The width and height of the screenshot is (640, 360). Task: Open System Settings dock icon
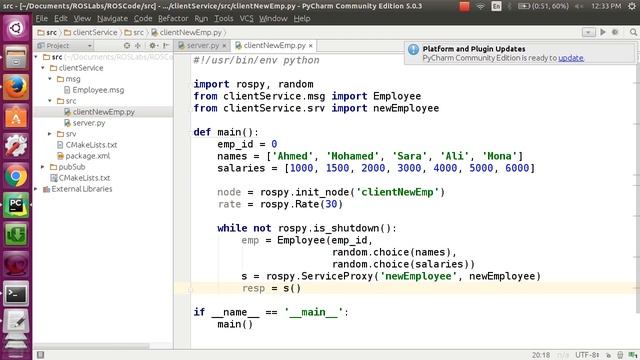(x=16, y=146)
